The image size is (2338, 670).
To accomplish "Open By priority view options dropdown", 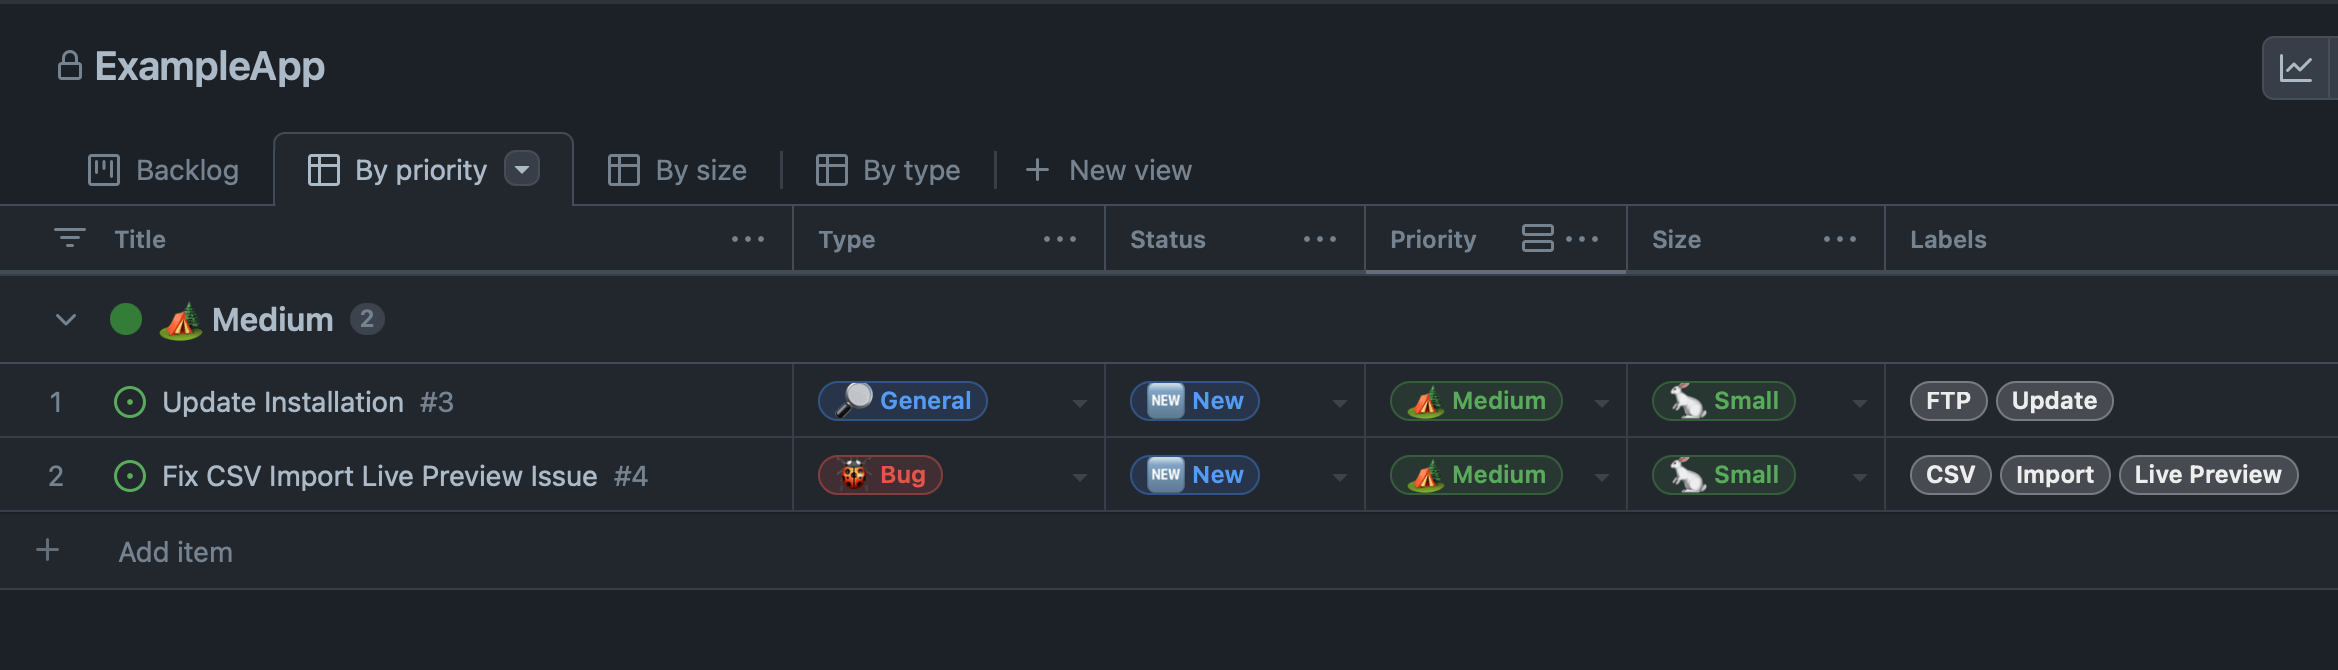I will pos(522,169).
